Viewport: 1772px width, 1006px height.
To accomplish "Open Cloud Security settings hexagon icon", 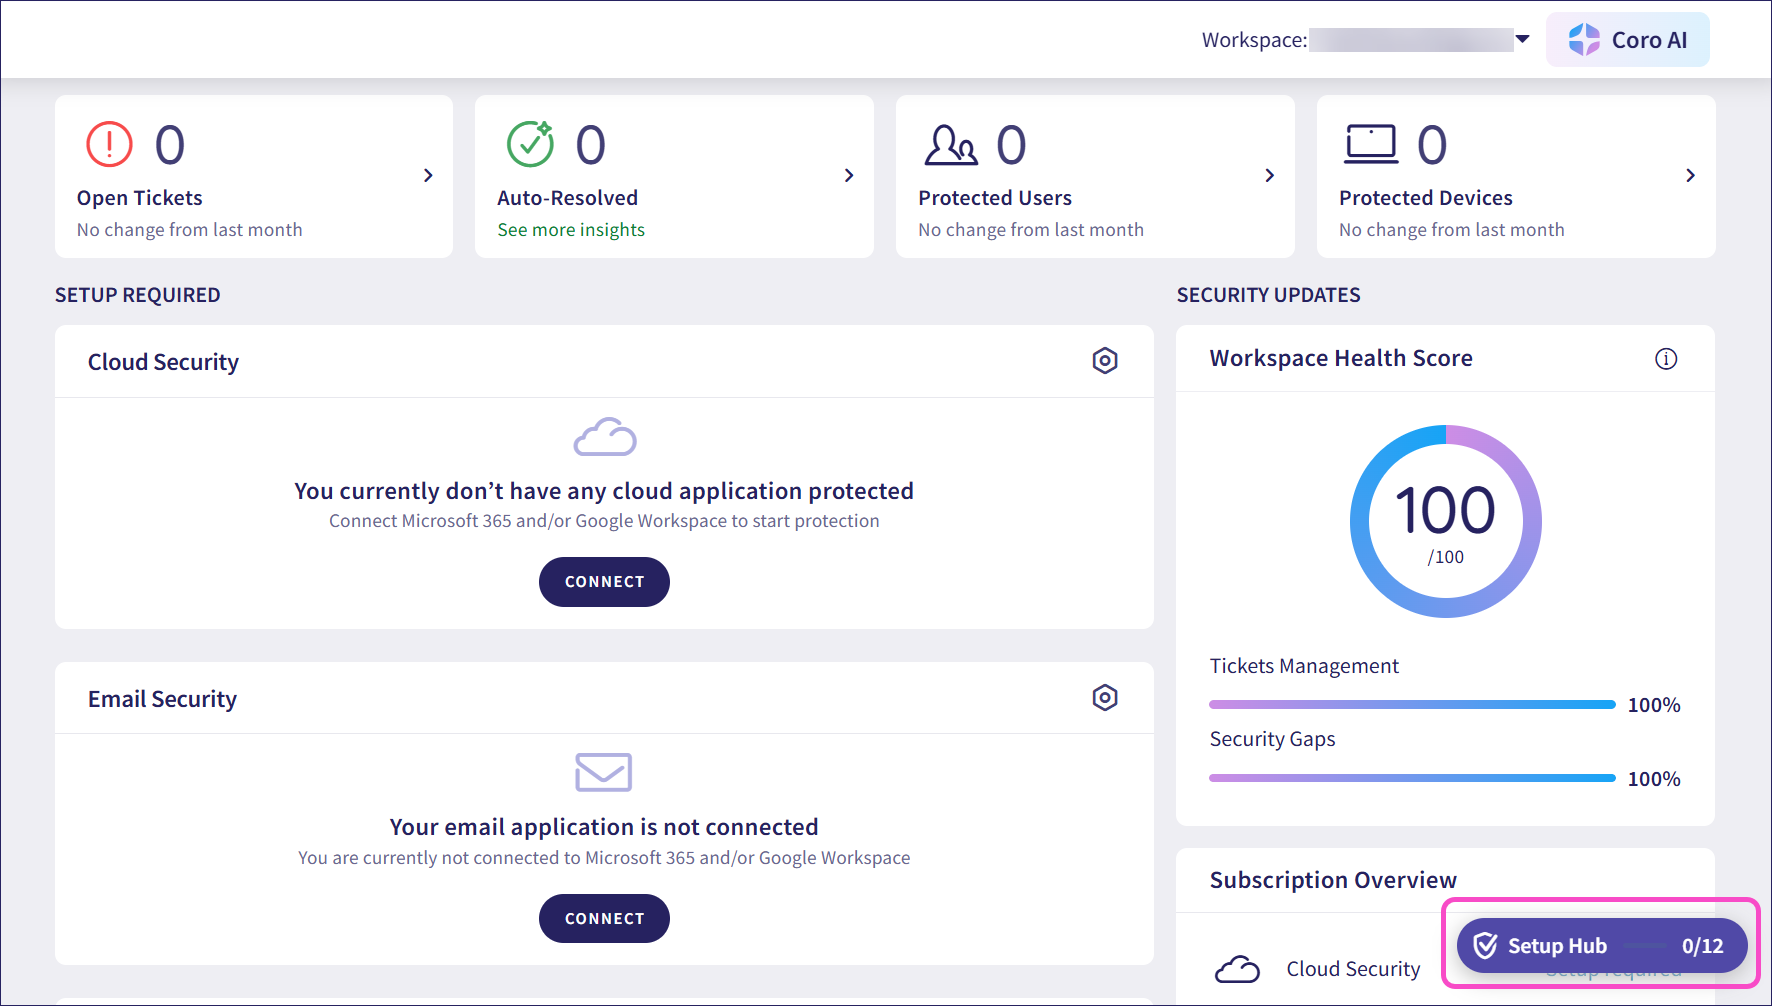I will [1104, 360].
